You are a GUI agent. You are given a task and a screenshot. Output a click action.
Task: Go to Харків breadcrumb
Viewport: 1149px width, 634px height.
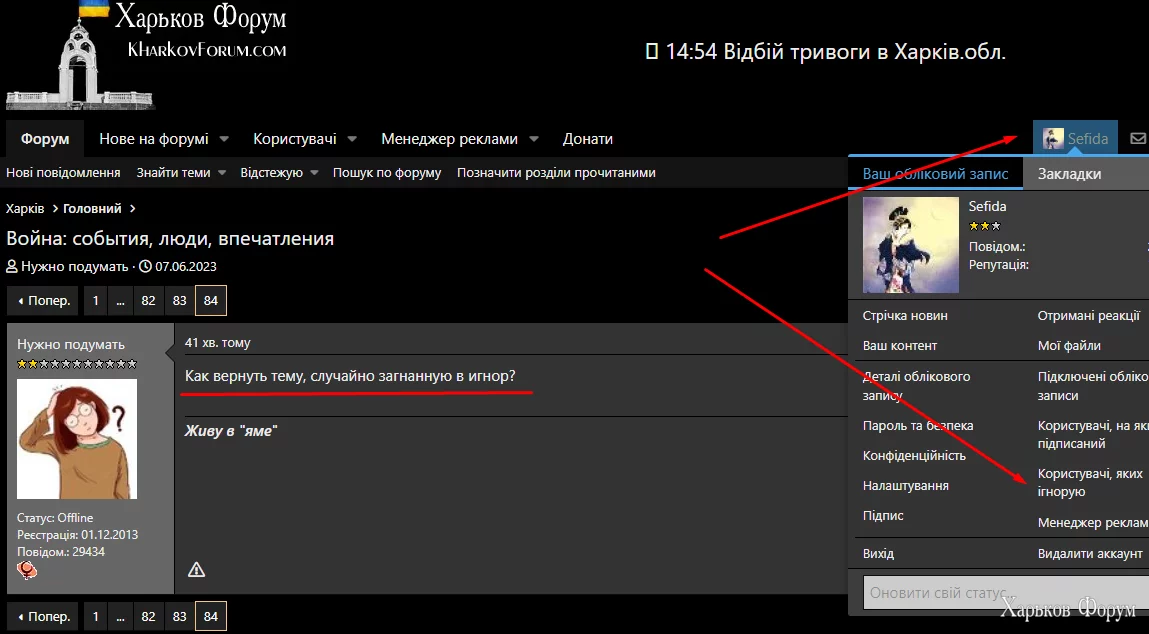pyautogui.click(x=25, y=209)
